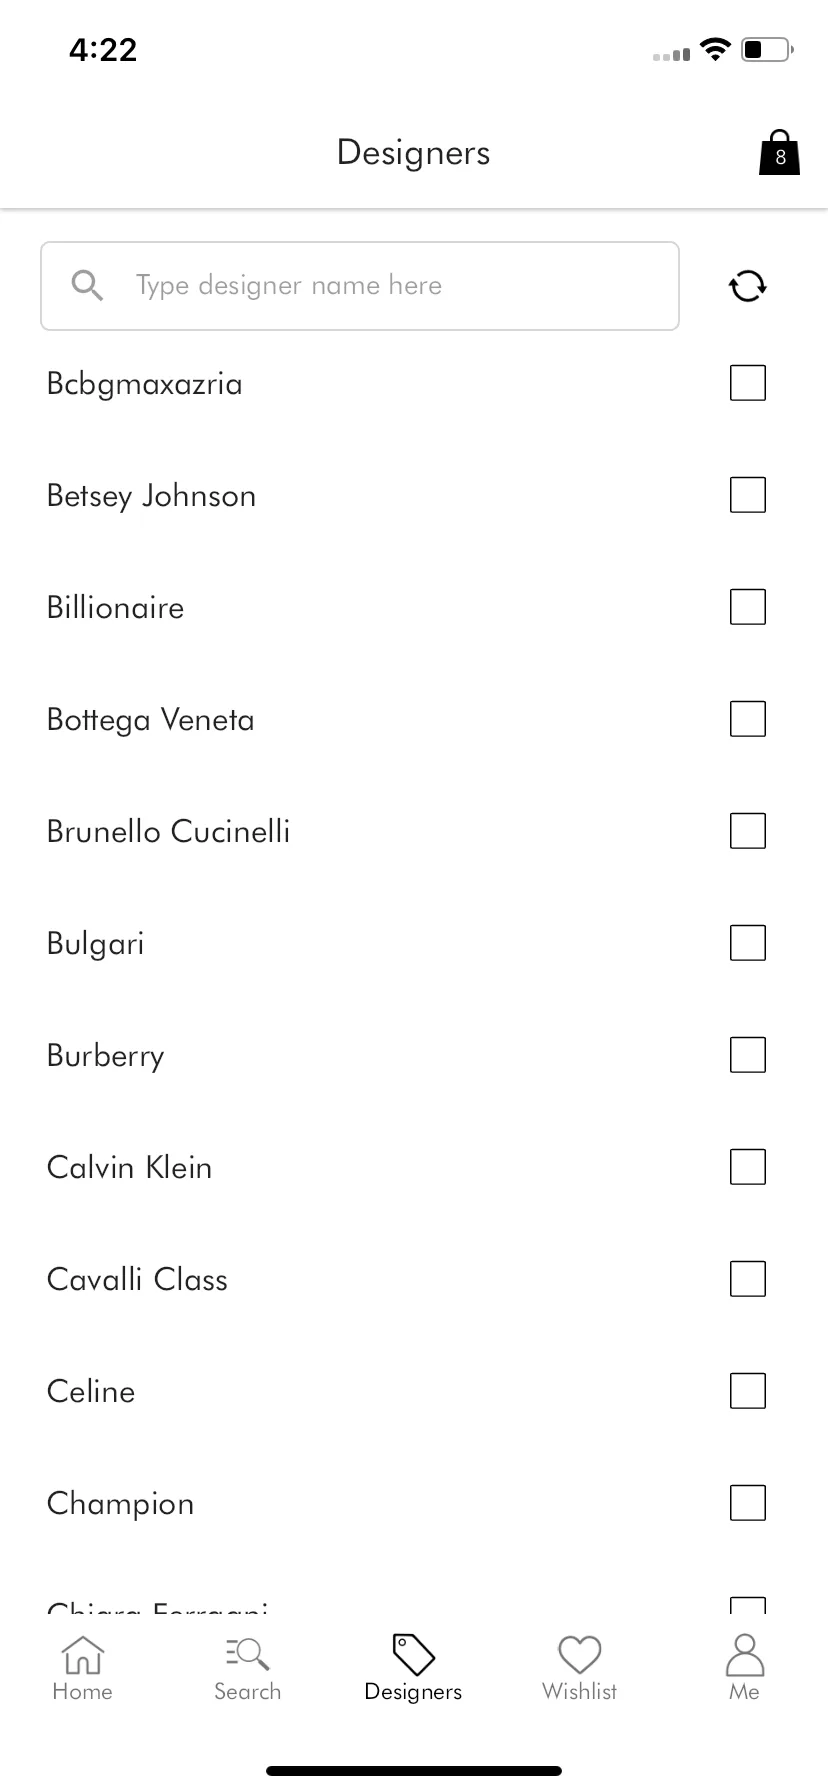Viewport: 828px width, 1792px height.
Task: Tap the Brunello Cucinelli designer name
Action: 168,831
